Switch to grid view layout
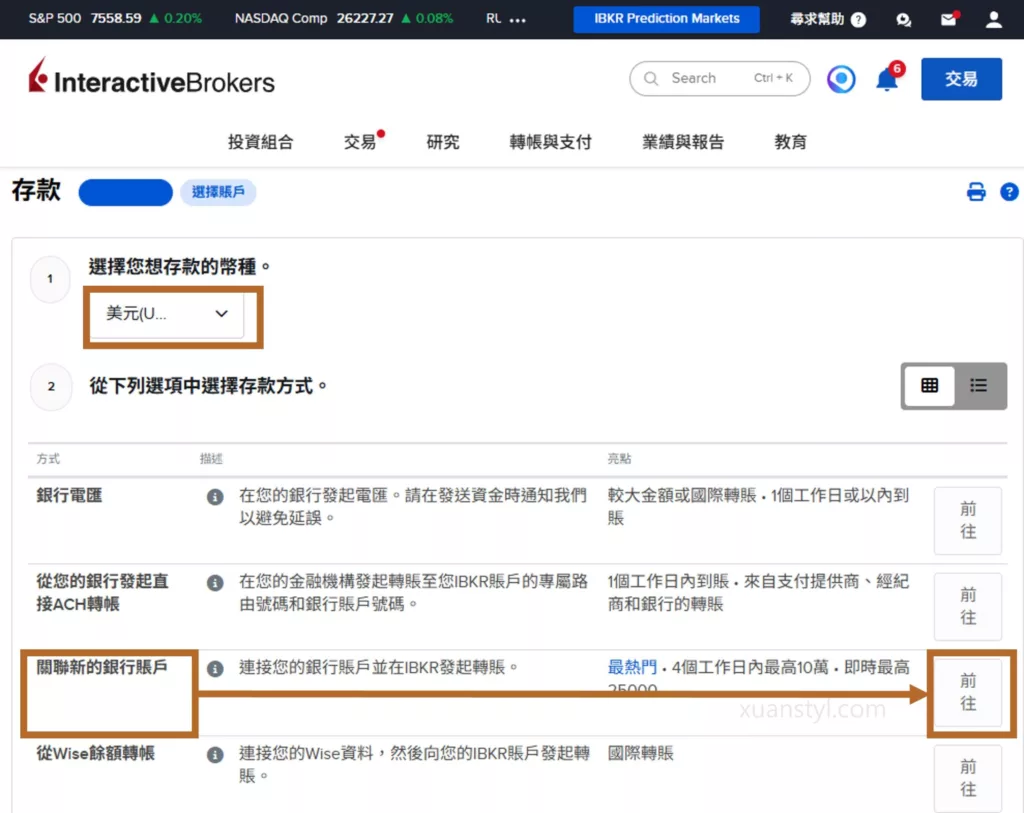This screenshot has height=813, width=1024. tap(929, 386)
